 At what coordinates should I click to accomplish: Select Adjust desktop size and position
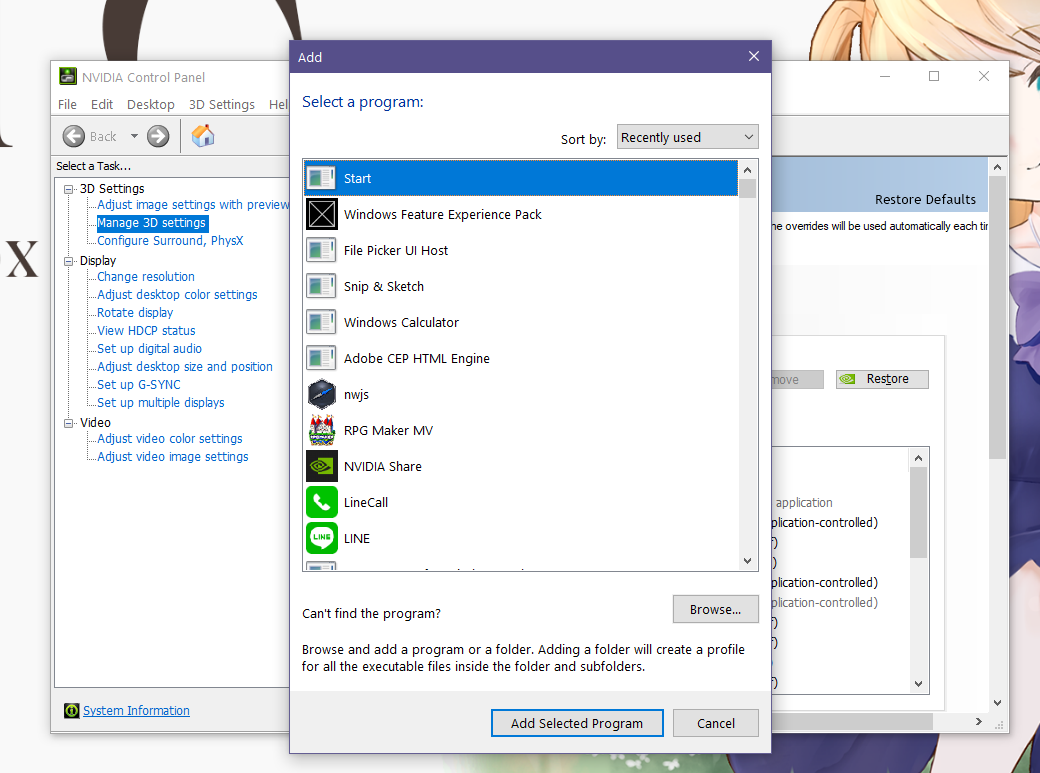[x=185, y=366]
